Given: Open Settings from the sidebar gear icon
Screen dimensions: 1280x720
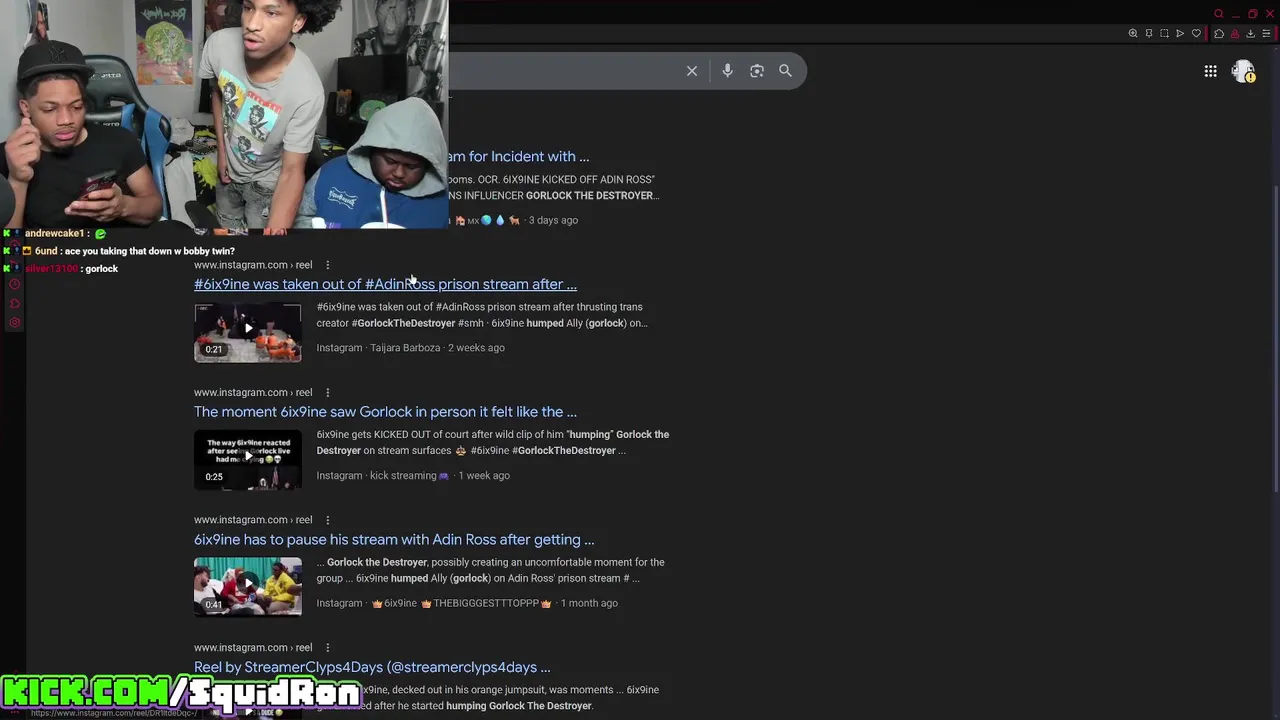Looking at the screenshot, I should pos(14,322).
